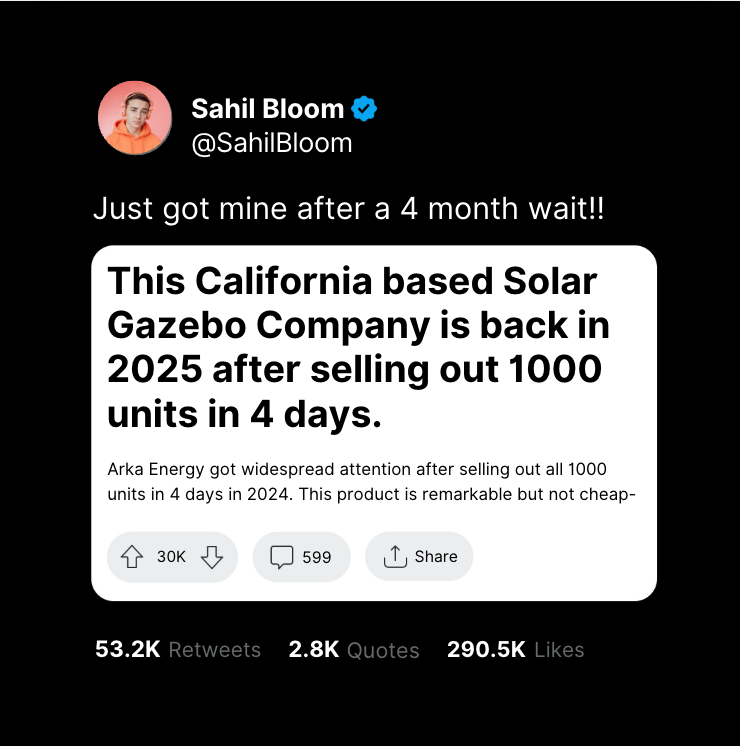
Task: Open Sahil Bloom's profile picture
Action: (135, 118)
